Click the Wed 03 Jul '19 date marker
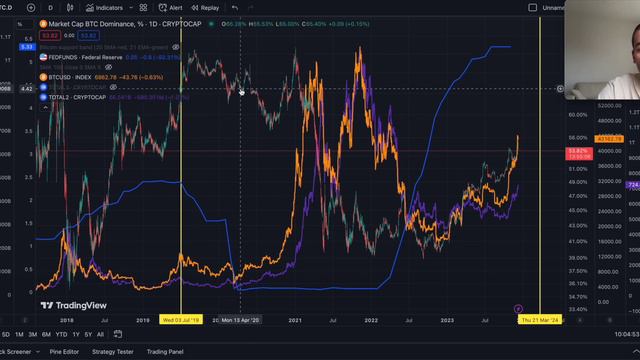Image resolution: width=640 pixels, height=360 pixels. click(x=181, y=320)
